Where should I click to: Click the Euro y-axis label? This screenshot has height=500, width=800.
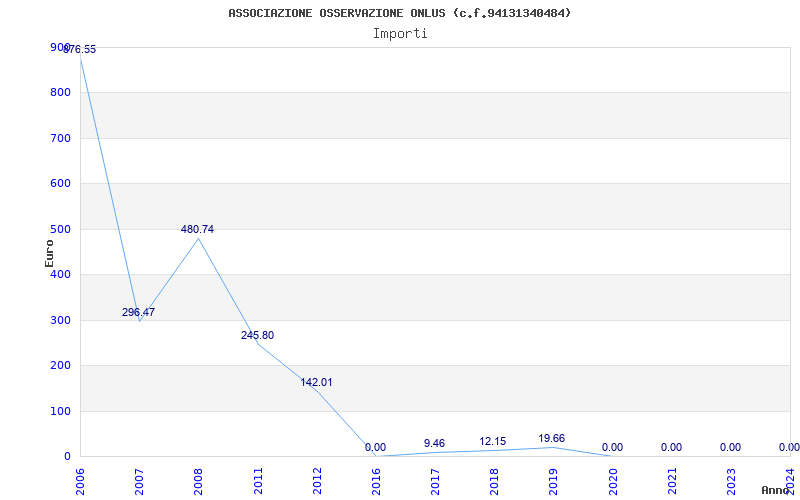(49, 253)
